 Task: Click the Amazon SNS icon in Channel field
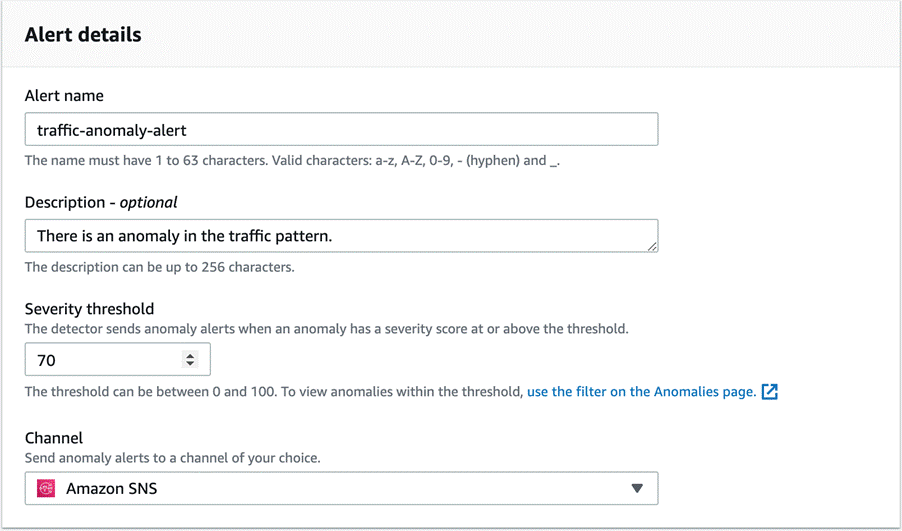point(46,489)
